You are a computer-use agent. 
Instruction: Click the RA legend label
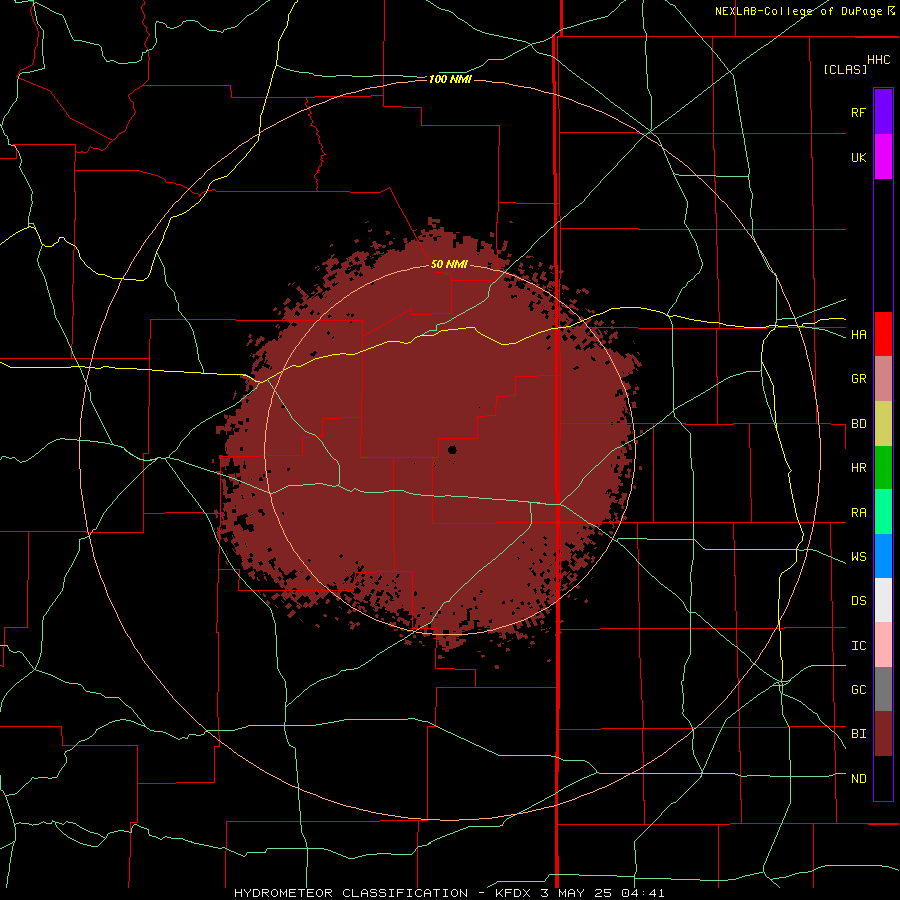858,513
